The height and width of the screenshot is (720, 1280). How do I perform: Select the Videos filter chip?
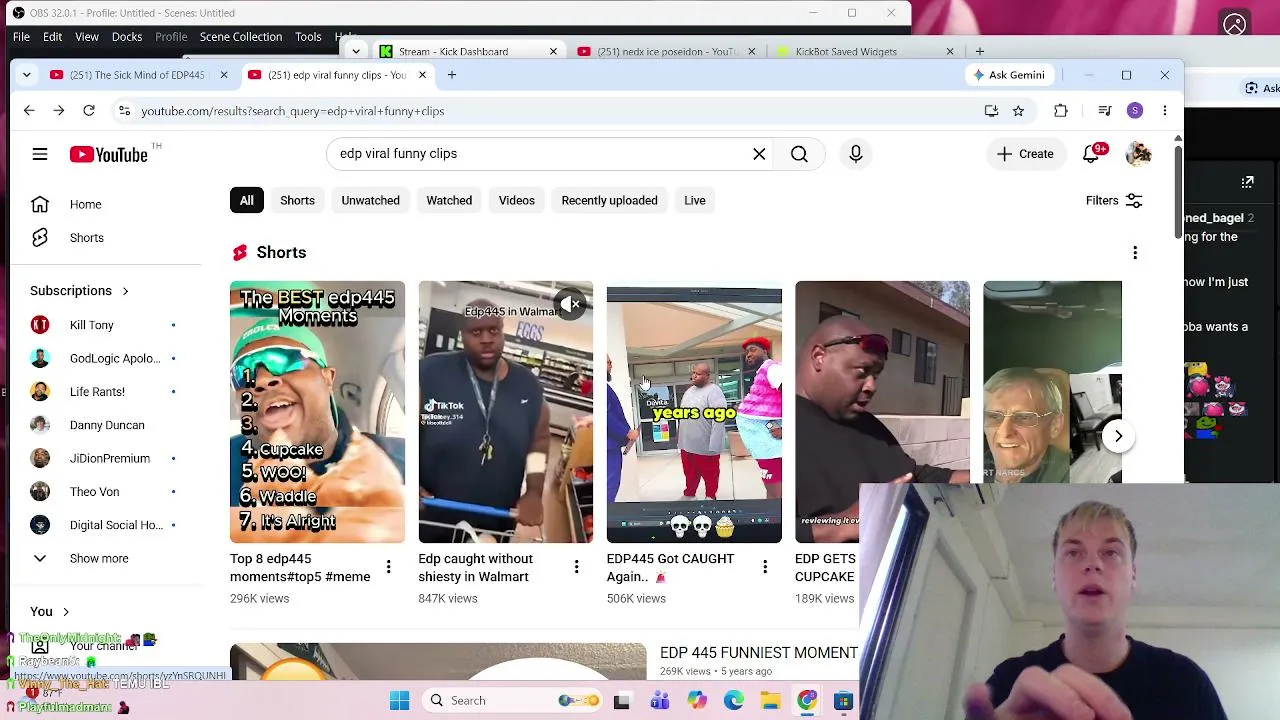517,200
